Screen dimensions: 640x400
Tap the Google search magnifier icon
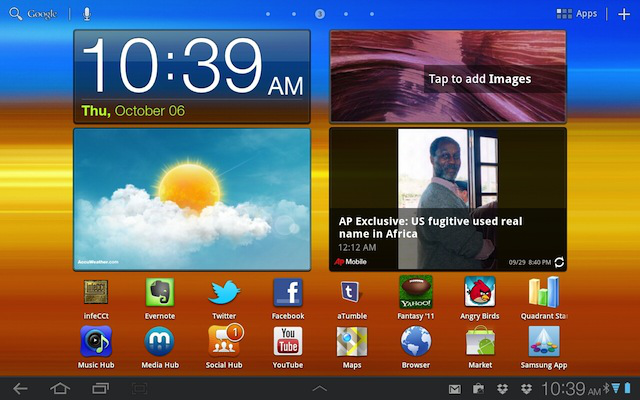16,14
